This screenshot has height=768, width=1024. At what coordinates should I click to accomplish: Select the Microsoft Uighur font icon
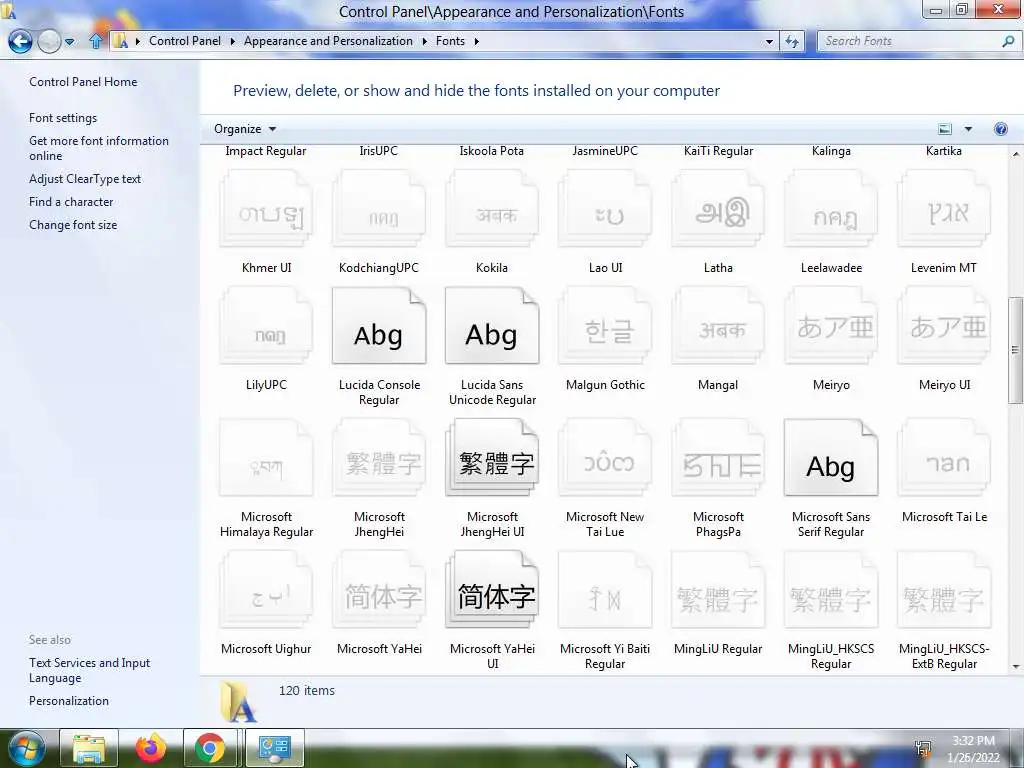point(266,590)
